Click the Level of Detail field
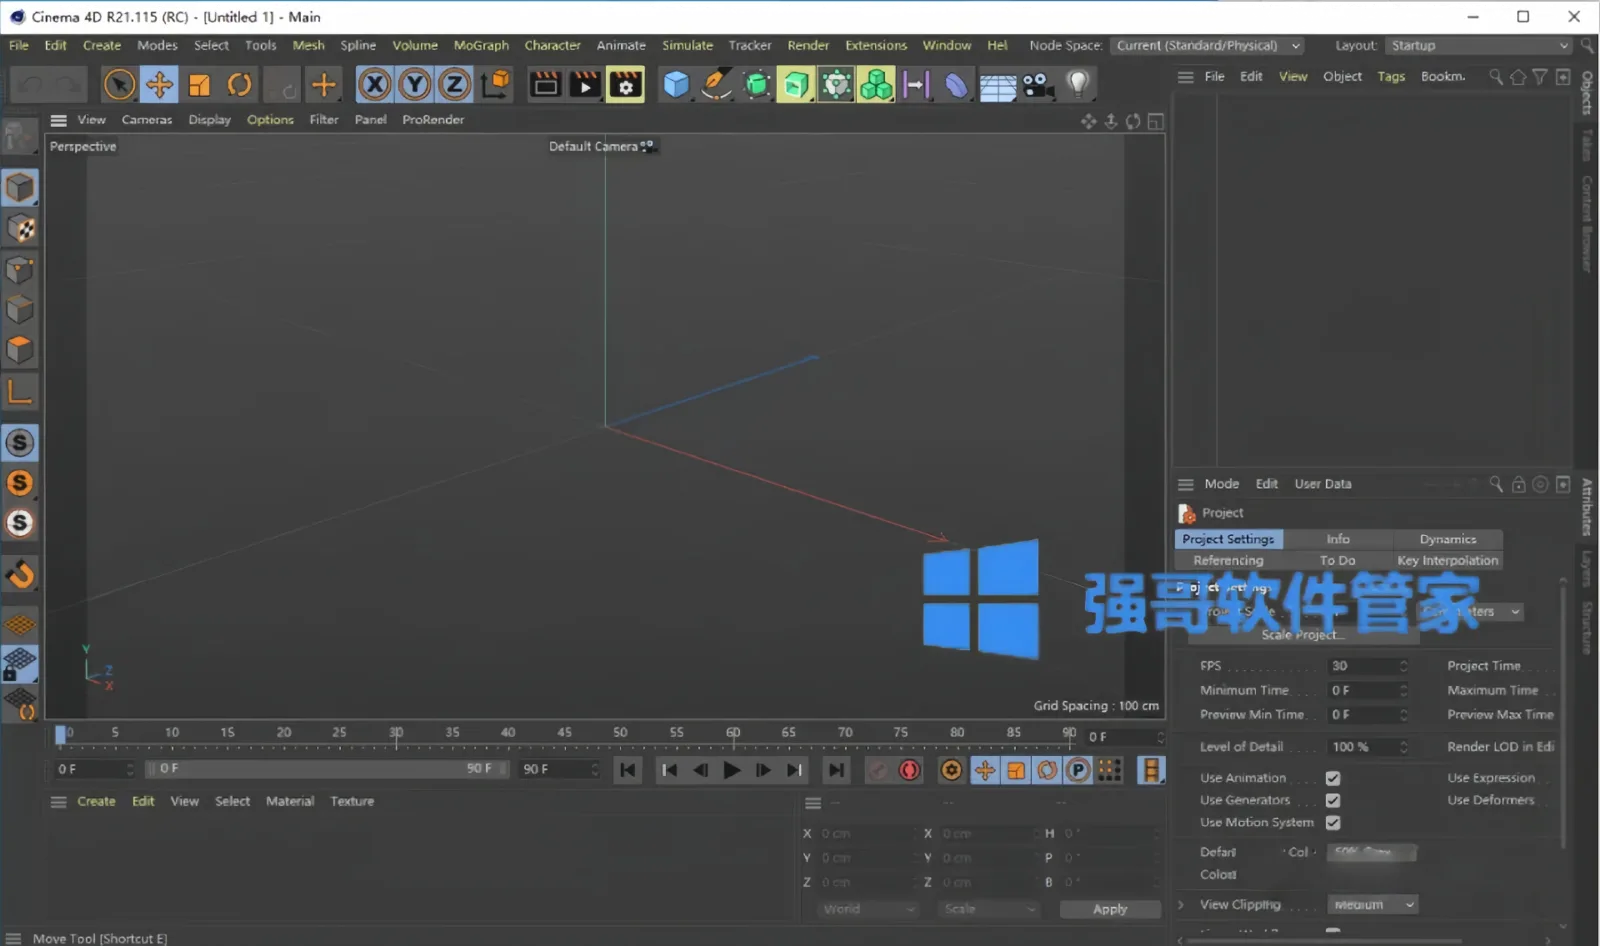 tap(1367, 747)
